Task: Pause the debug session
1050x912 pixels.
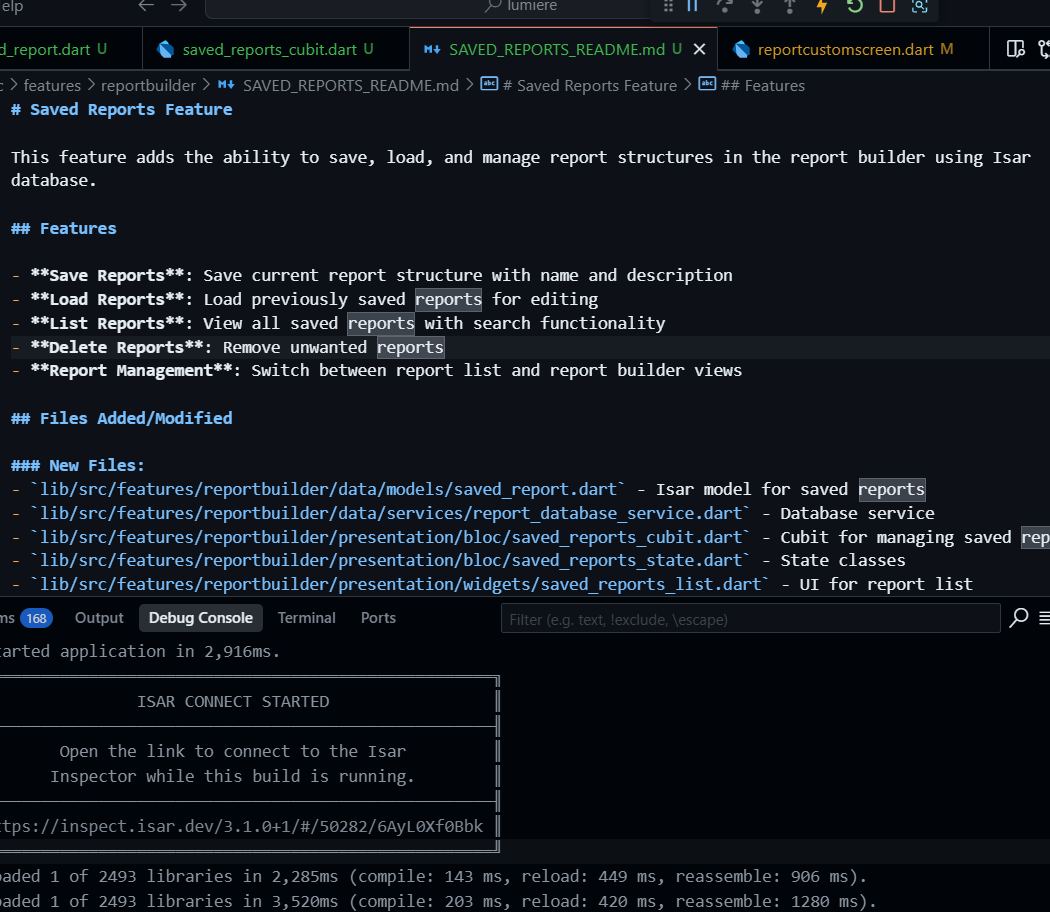Action: coord(692,5)
